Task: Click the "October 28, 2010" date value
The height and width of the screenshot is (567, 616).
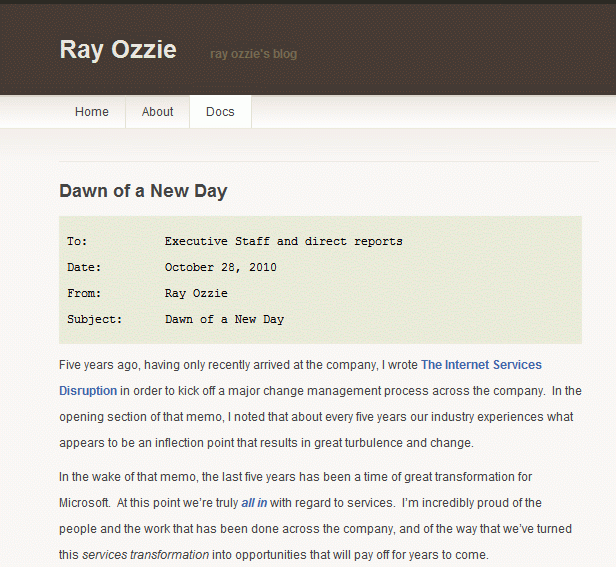Action: (x=221, y=268)
